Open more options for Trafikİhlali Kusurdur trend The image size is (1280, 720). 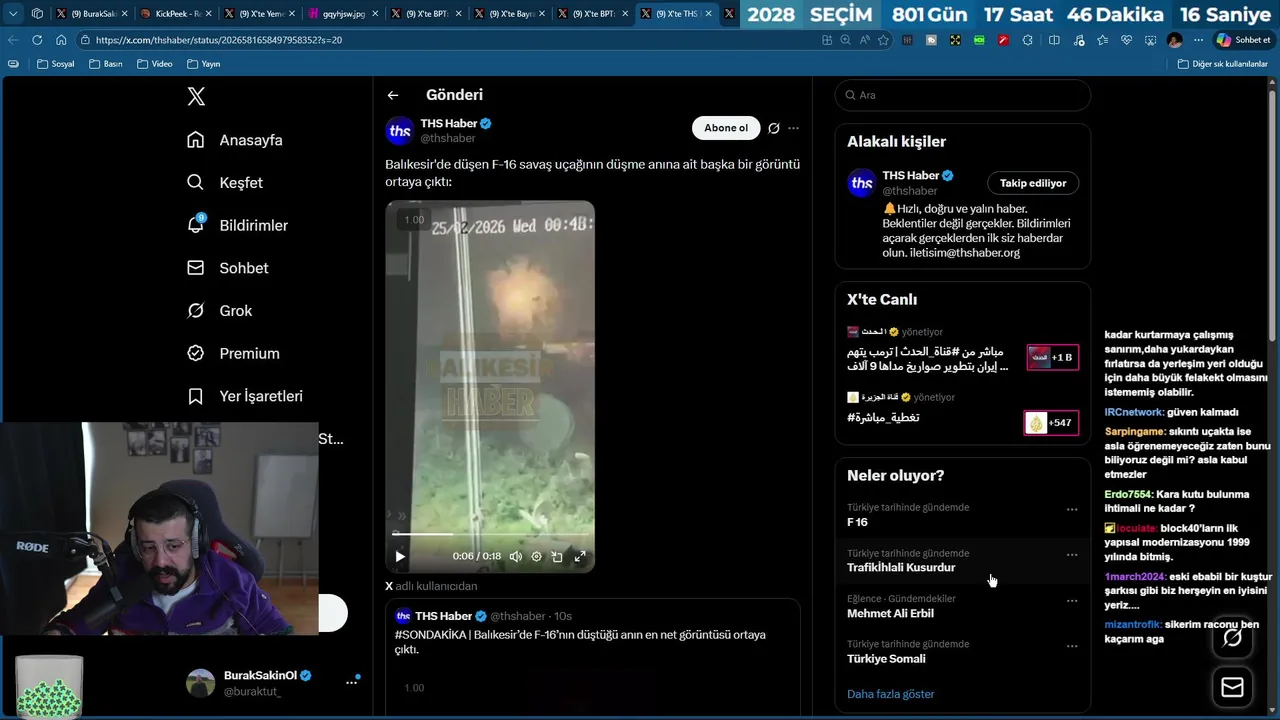[x=1072, y=555]
